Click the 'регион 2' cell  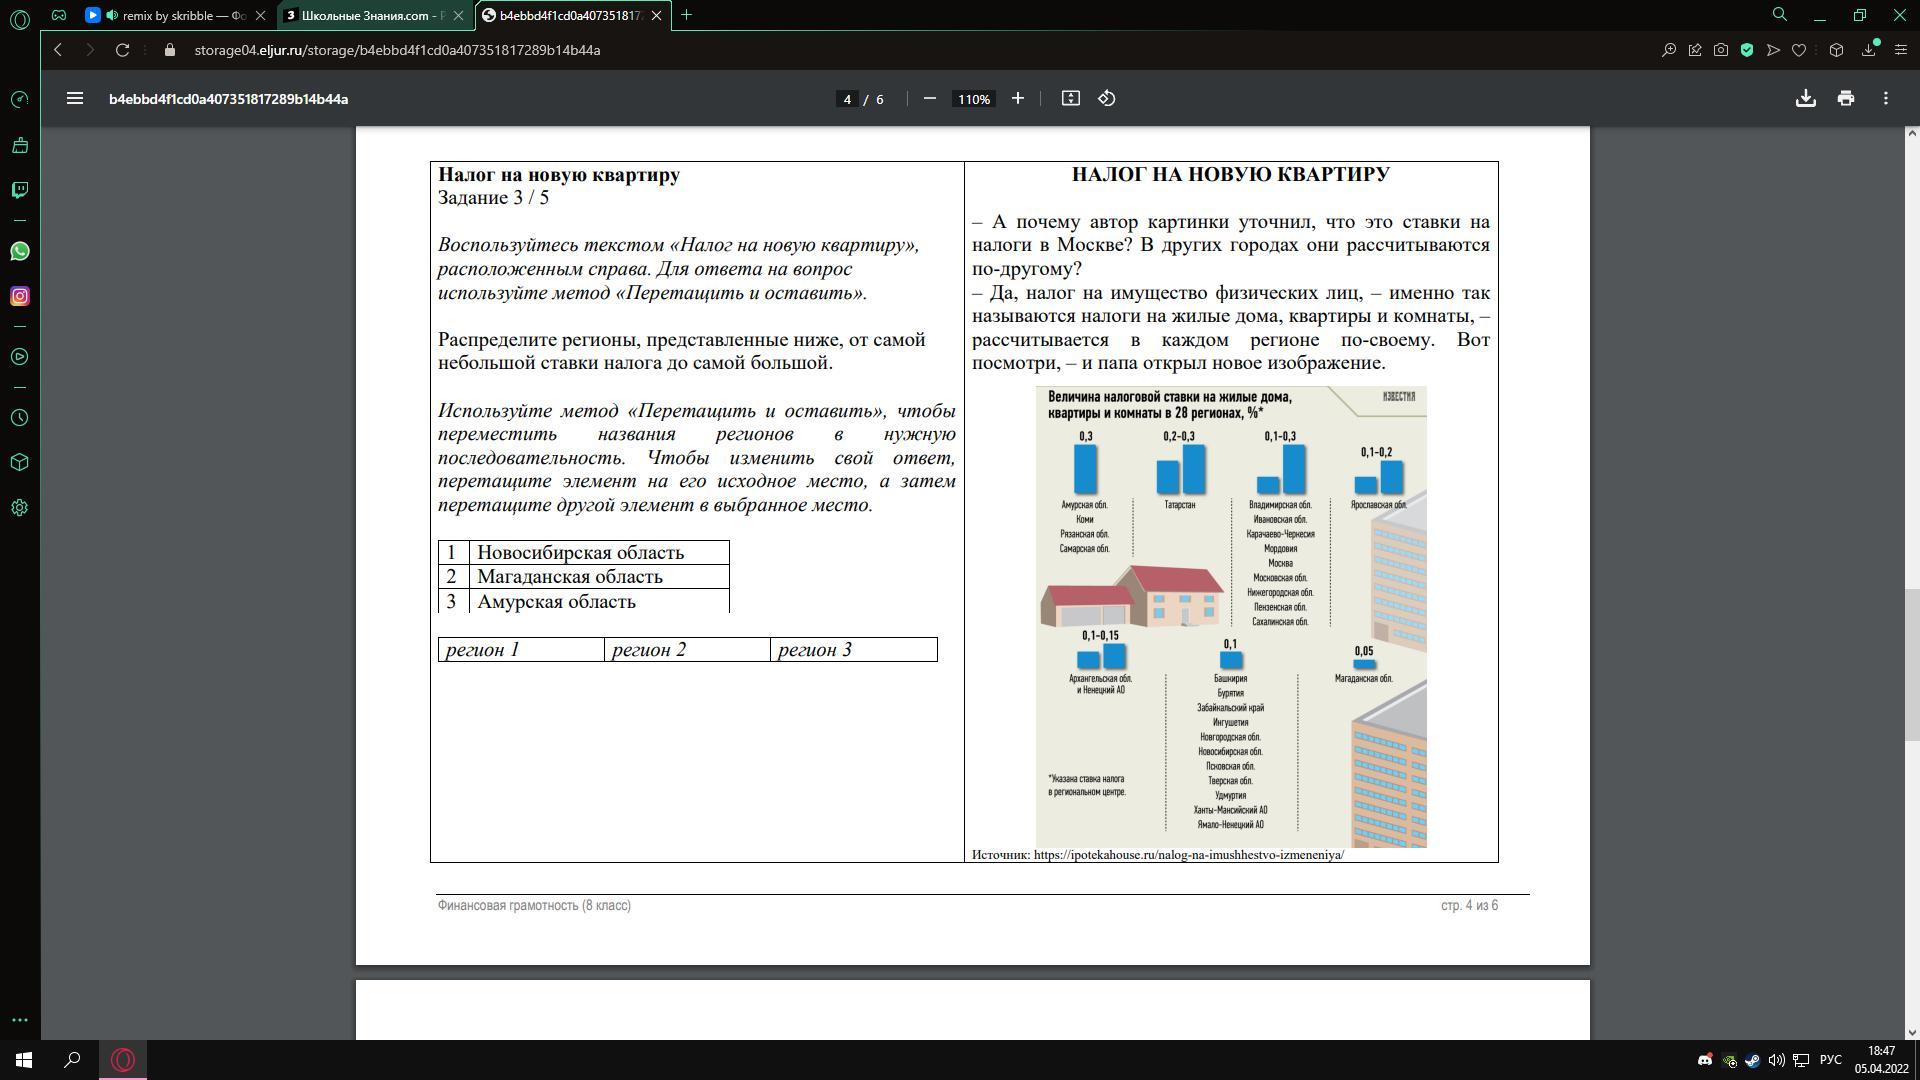688,650
